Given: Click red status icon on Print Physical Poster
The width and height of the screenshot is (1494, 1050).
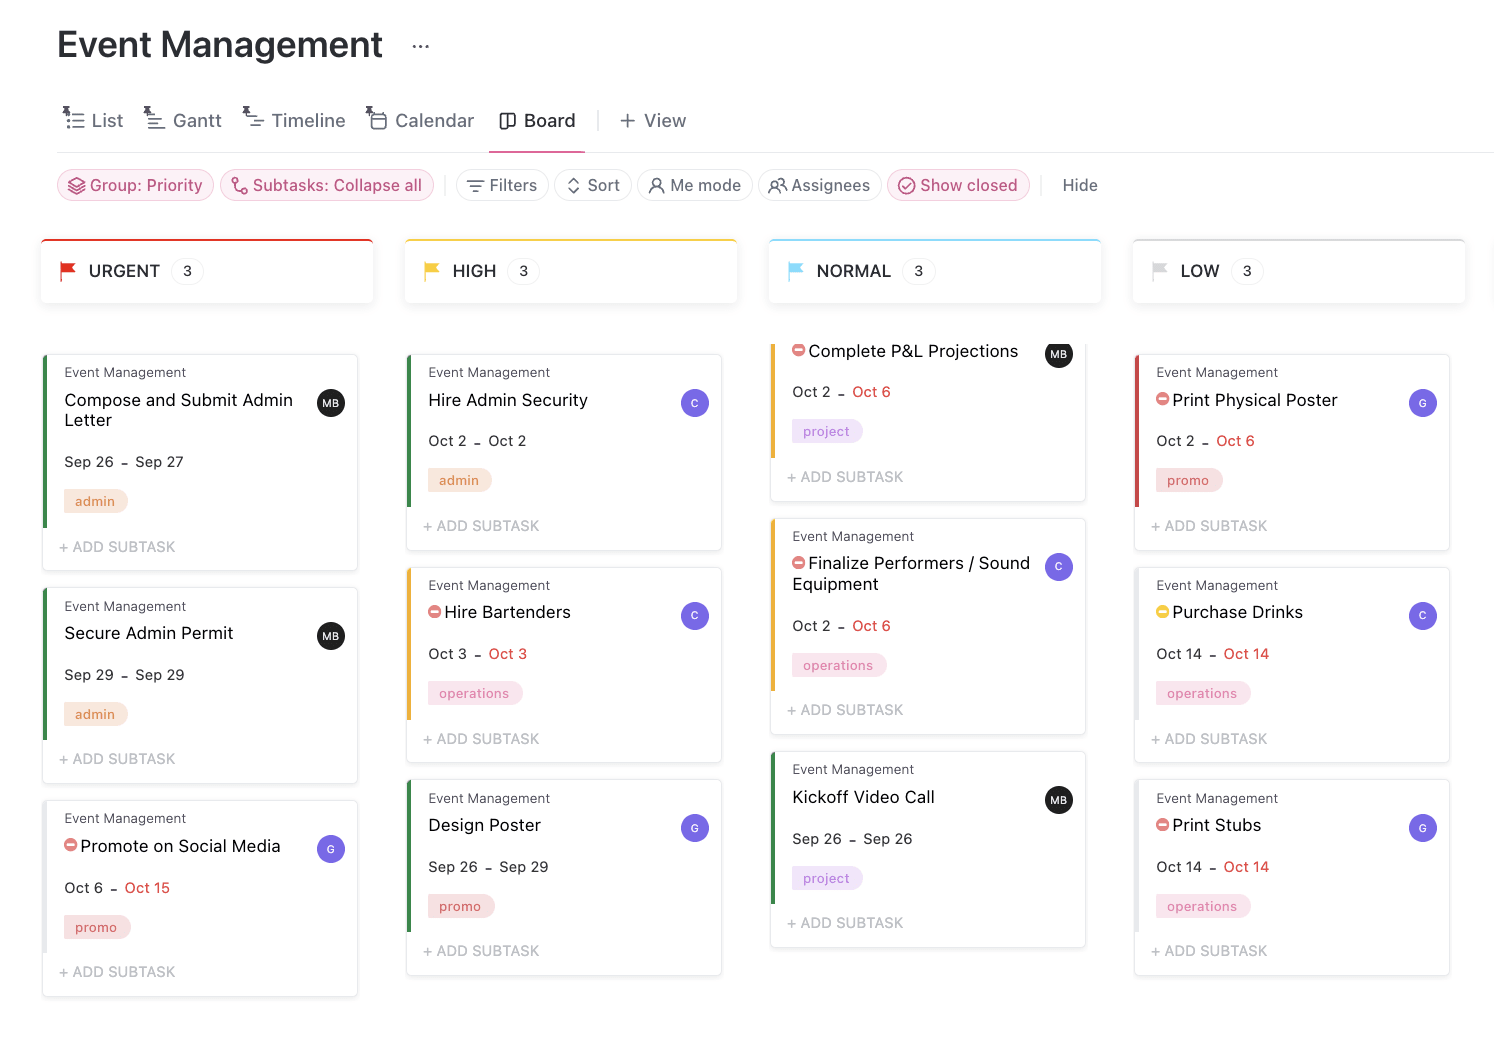Looking at the screenshot, I should [1163, 398].
